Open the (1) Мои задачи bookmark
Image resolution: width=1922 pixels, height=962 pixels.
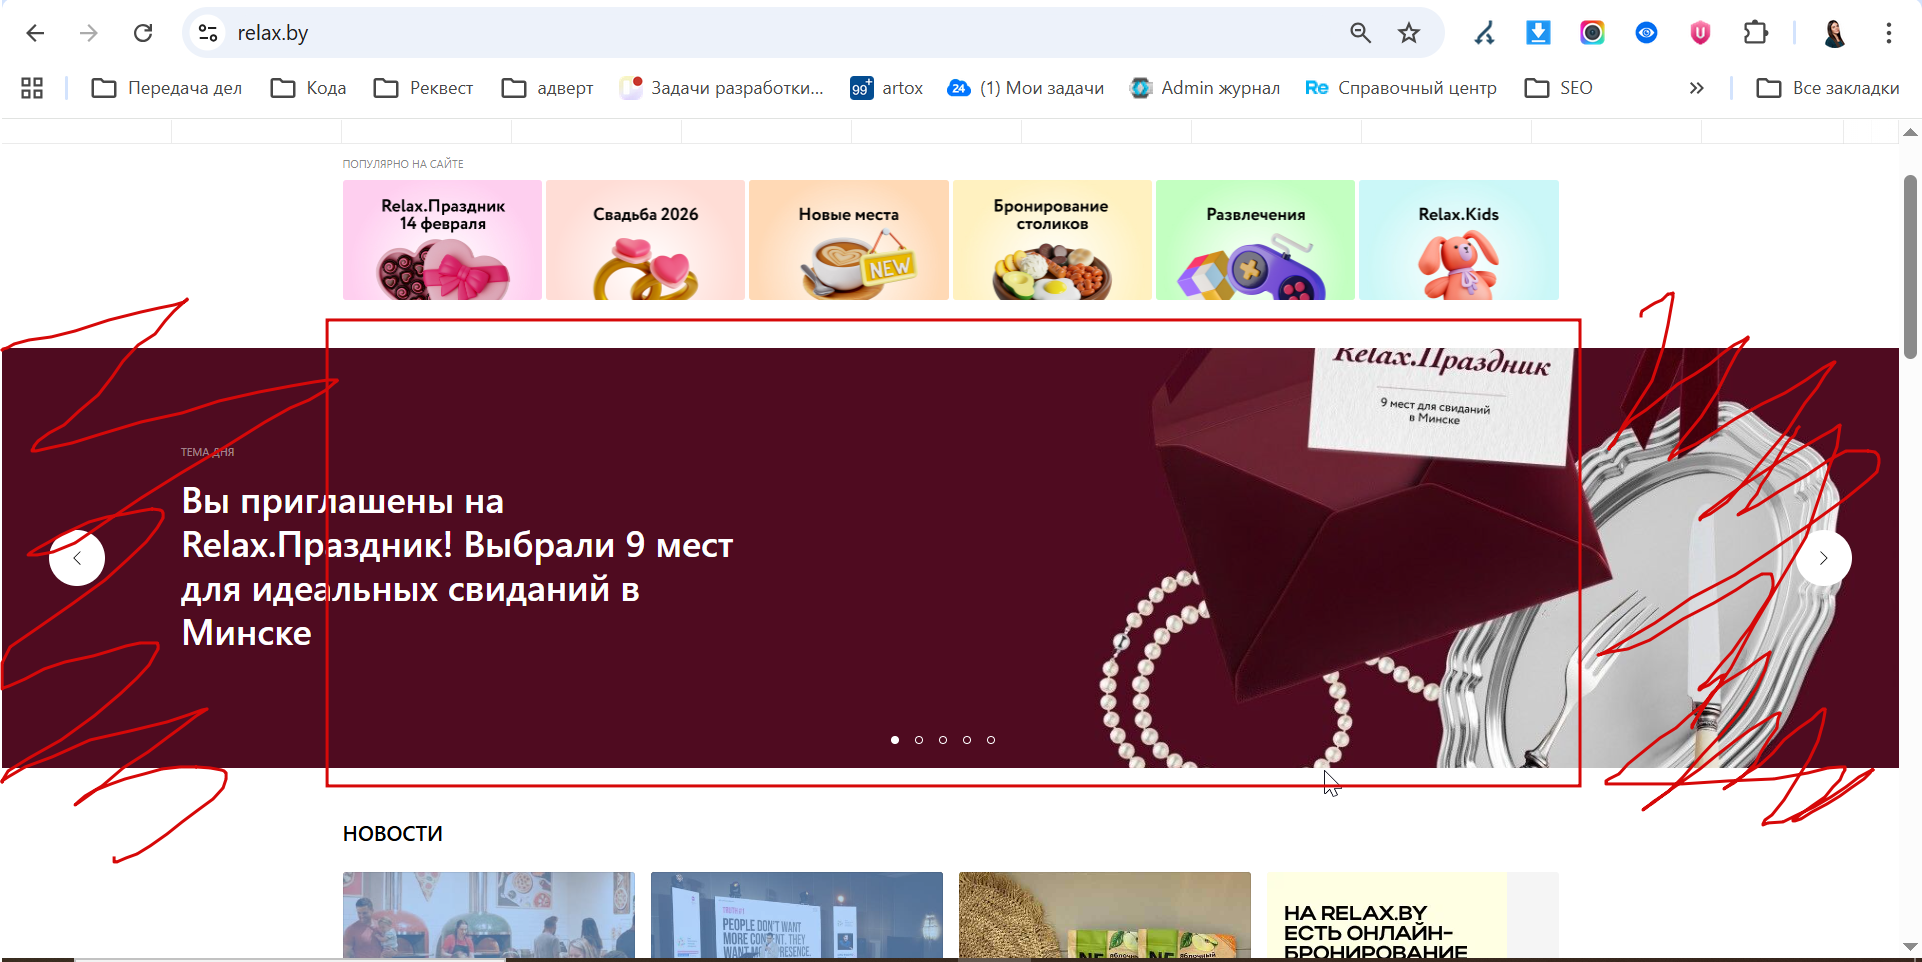1026,88
